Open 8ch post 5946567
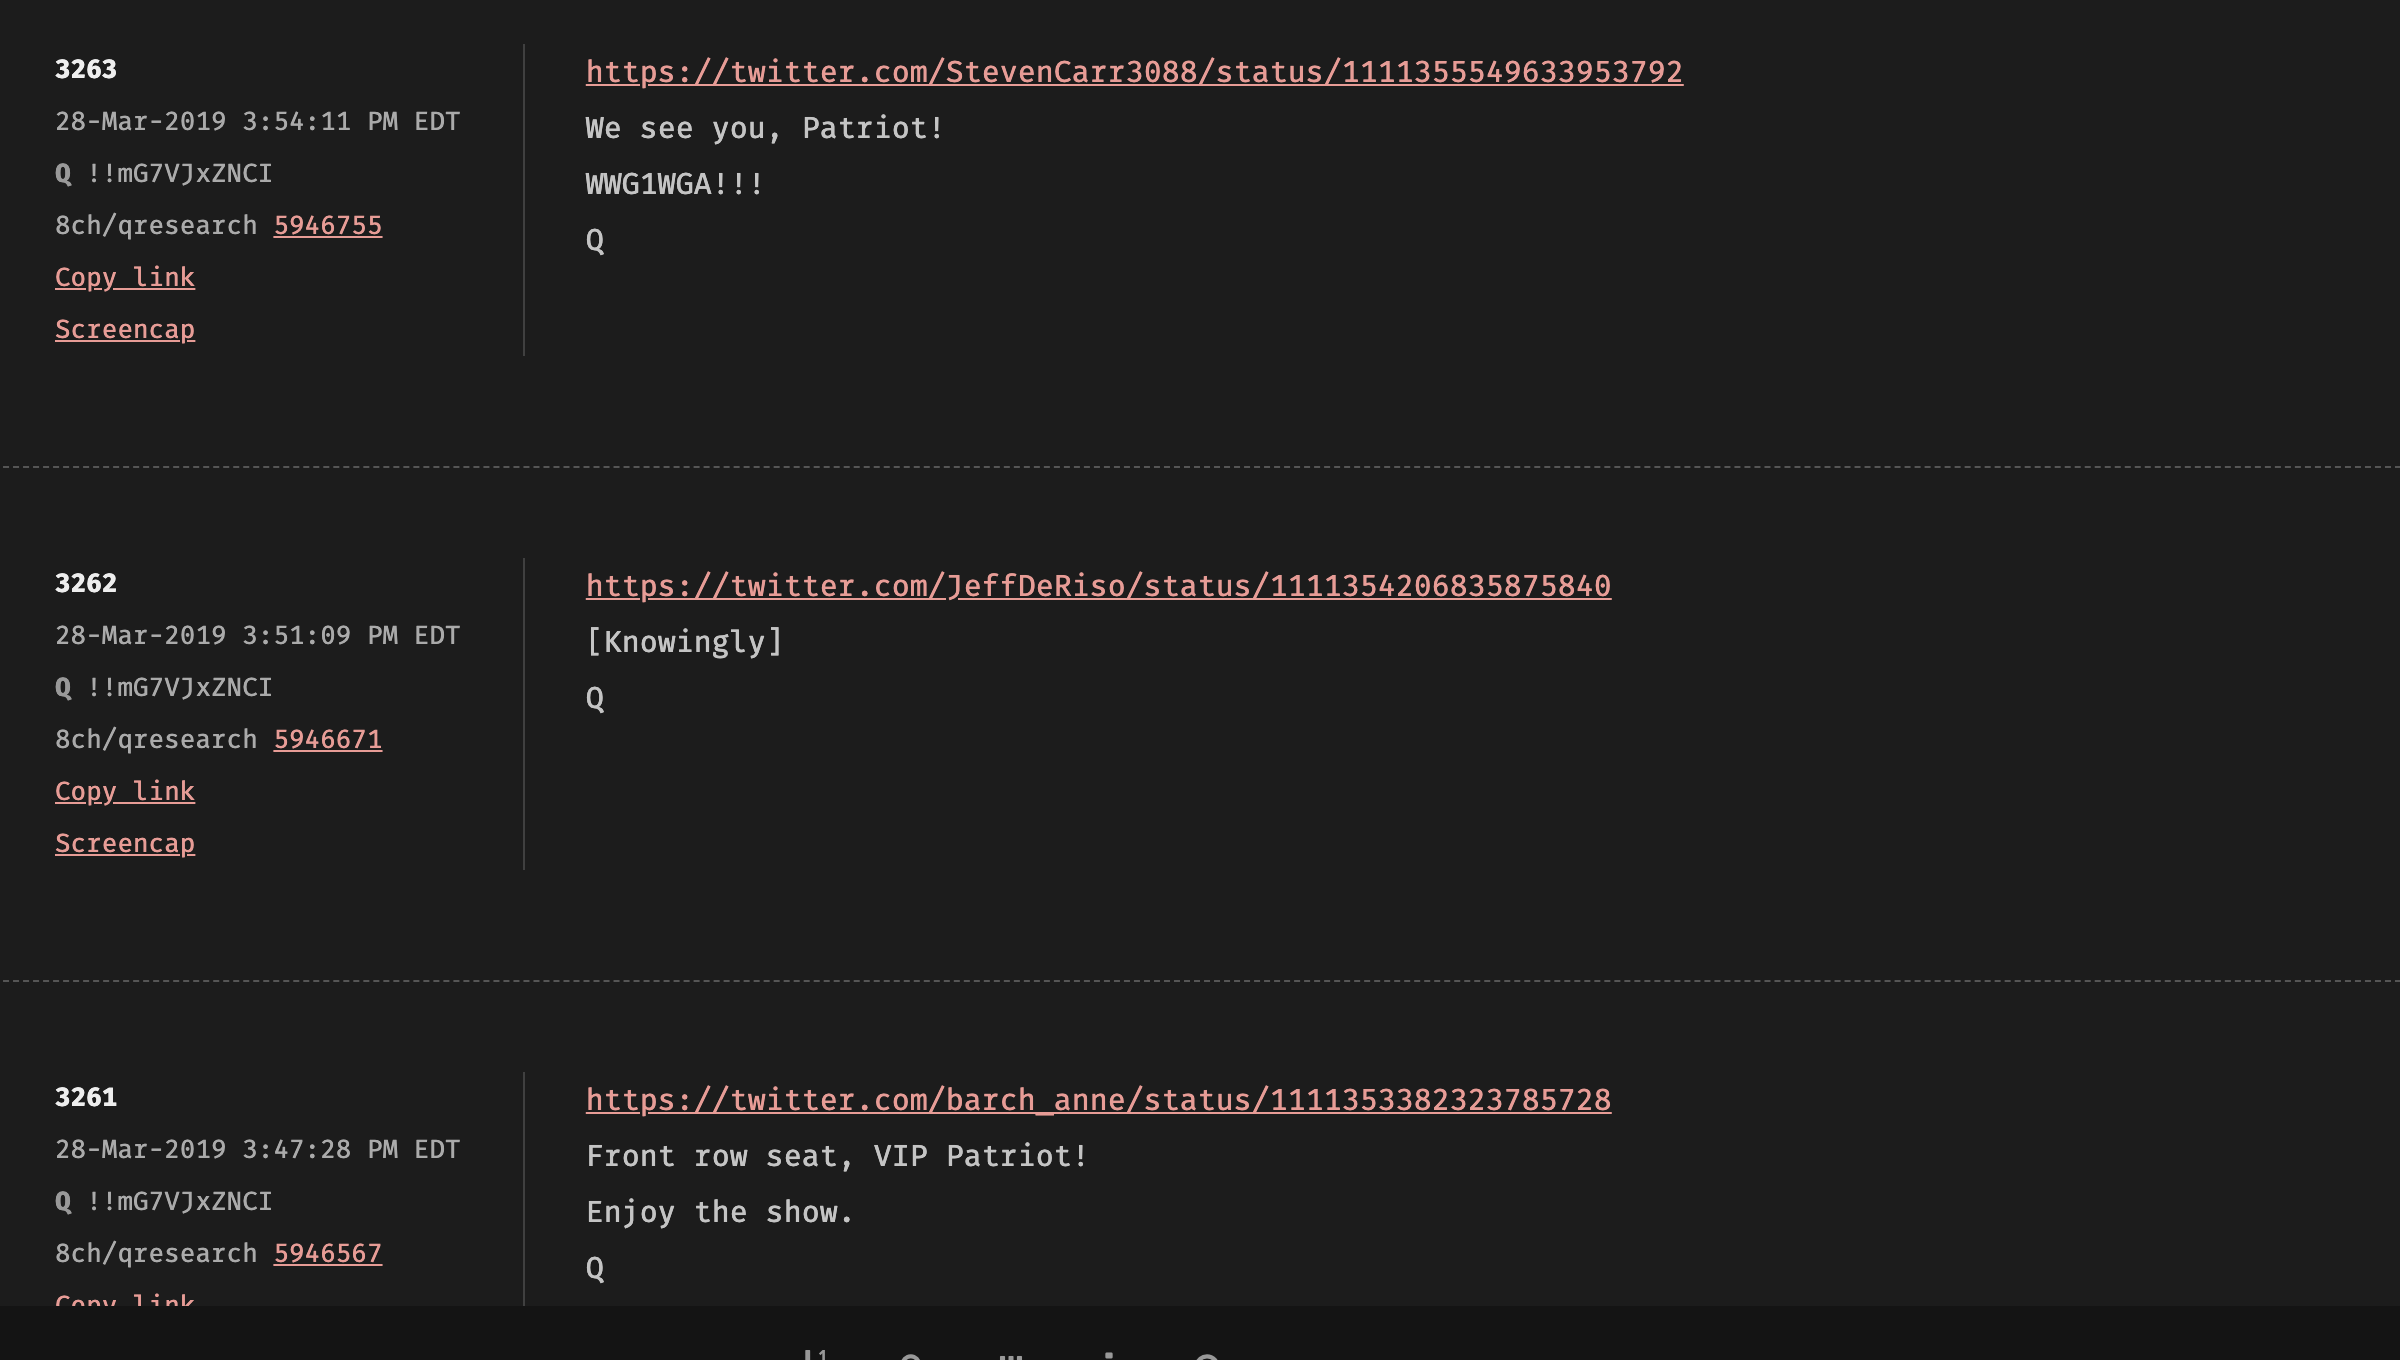This screenshot has height=1360, width=2400. [x=328, y=1254]
